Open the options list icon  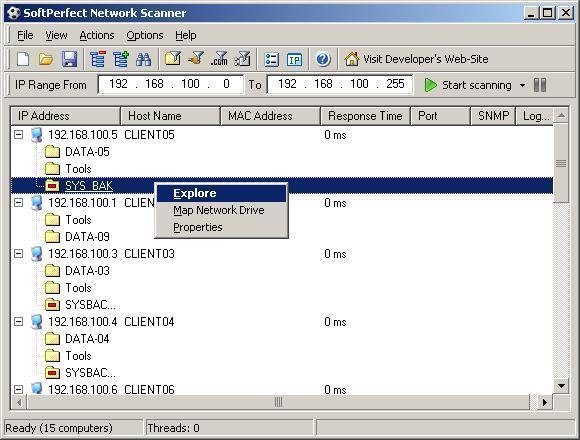tap(272, 60)
